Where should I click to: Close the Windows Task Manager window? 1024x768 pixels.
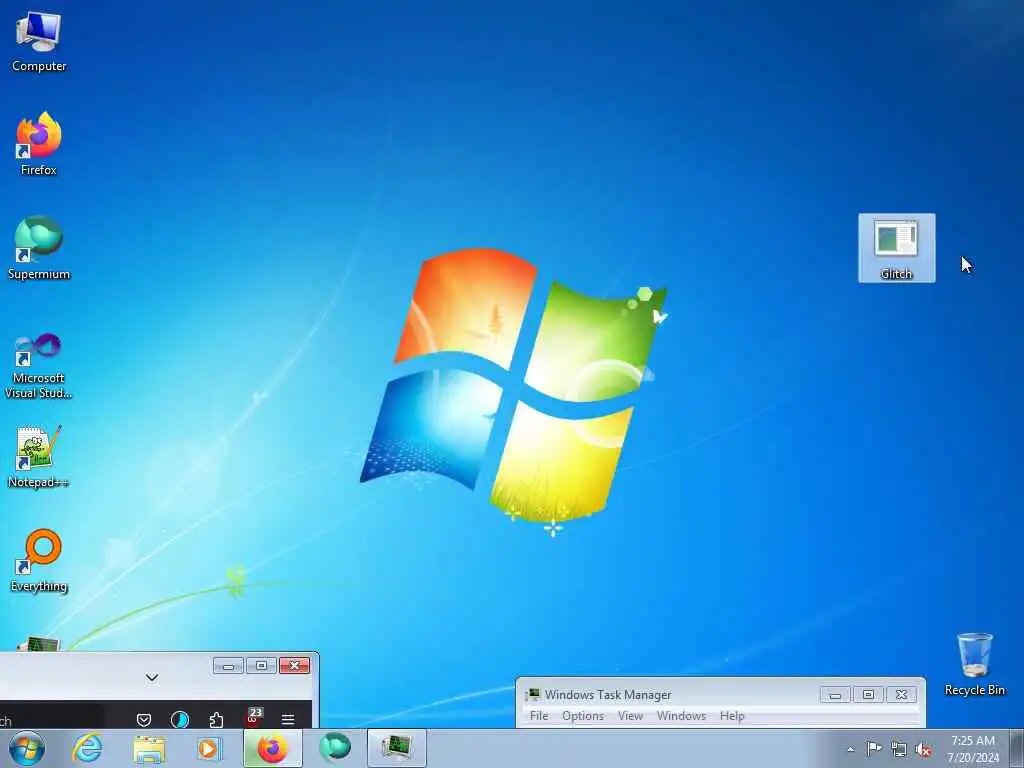coord(901,694)
